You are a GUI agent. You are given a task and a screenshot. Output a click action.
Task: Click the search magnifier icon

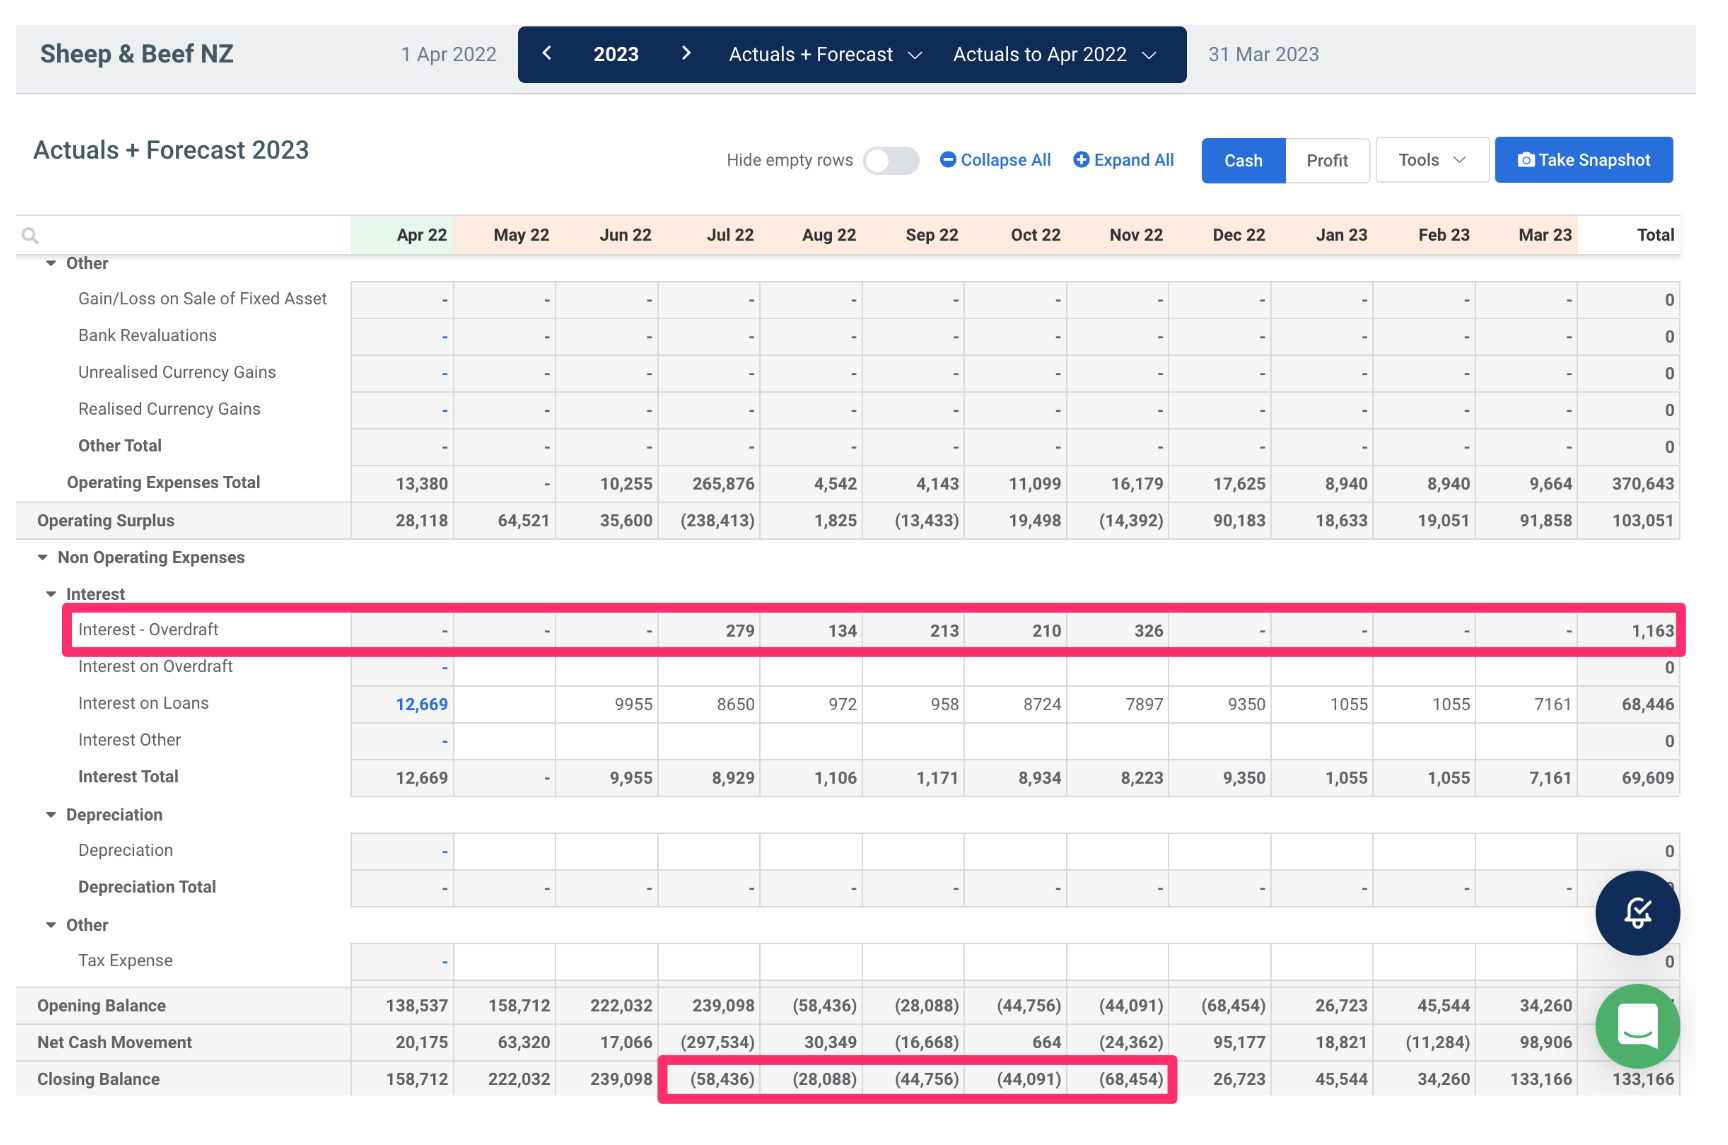30,236
